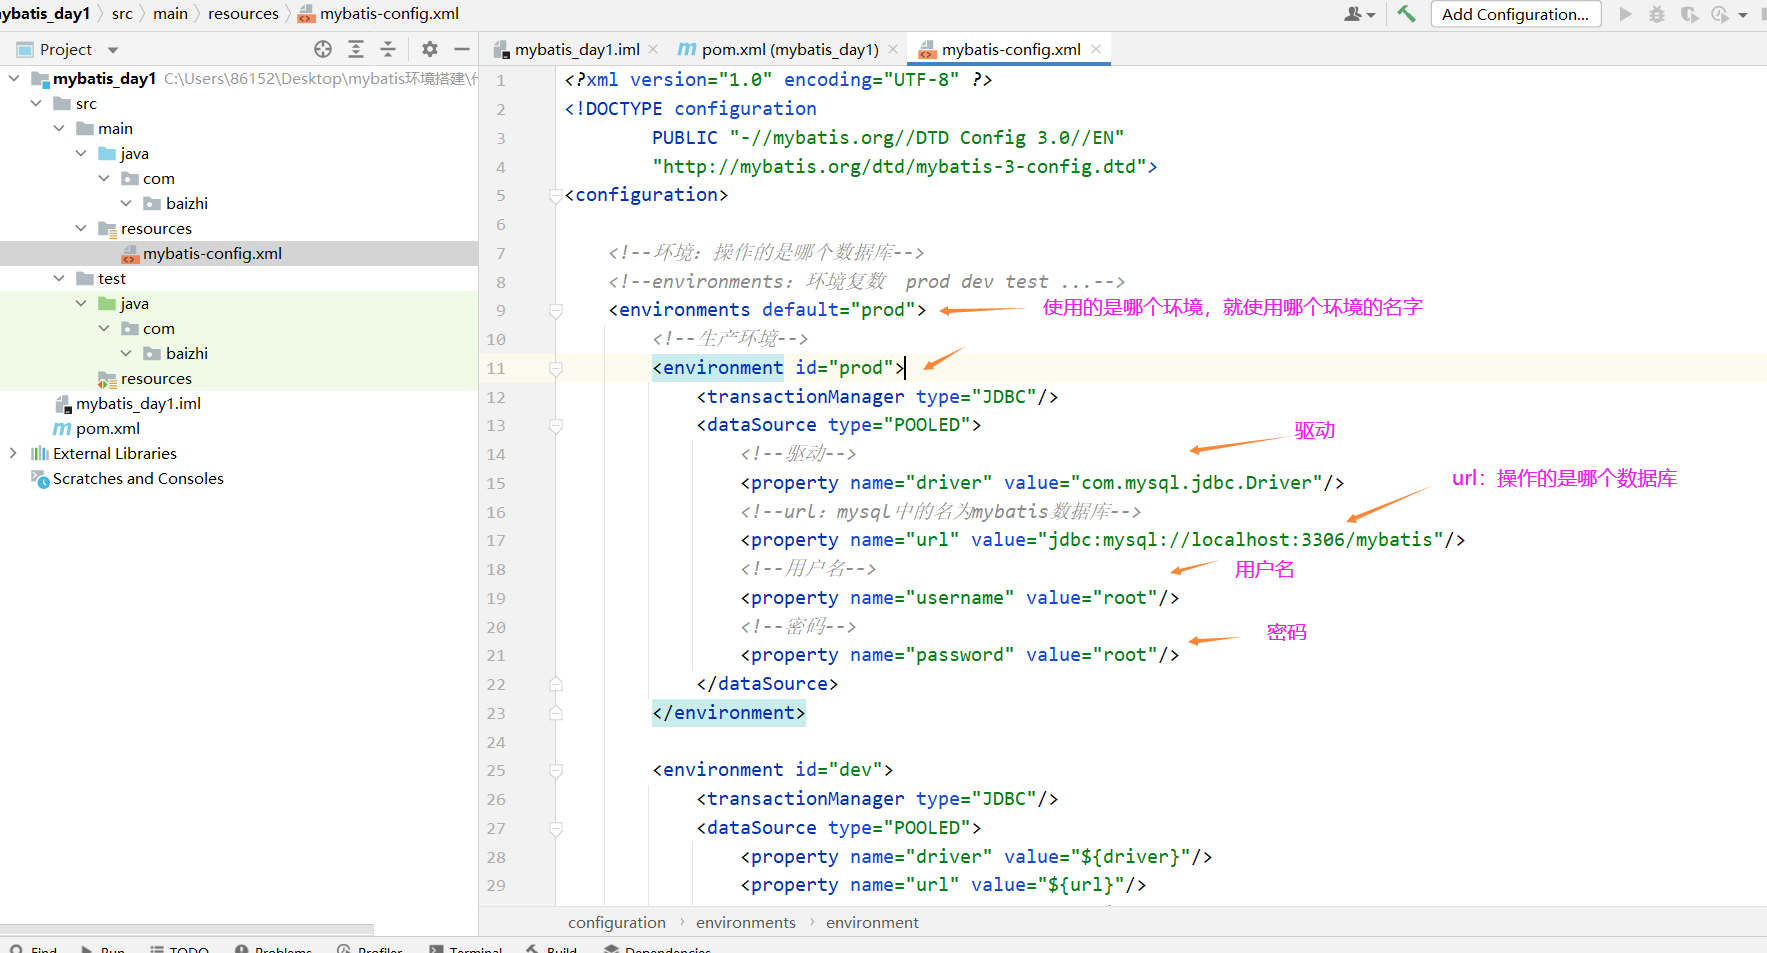Select opened file locate target icon
1767x953 pixels.
tap(323, 49)
